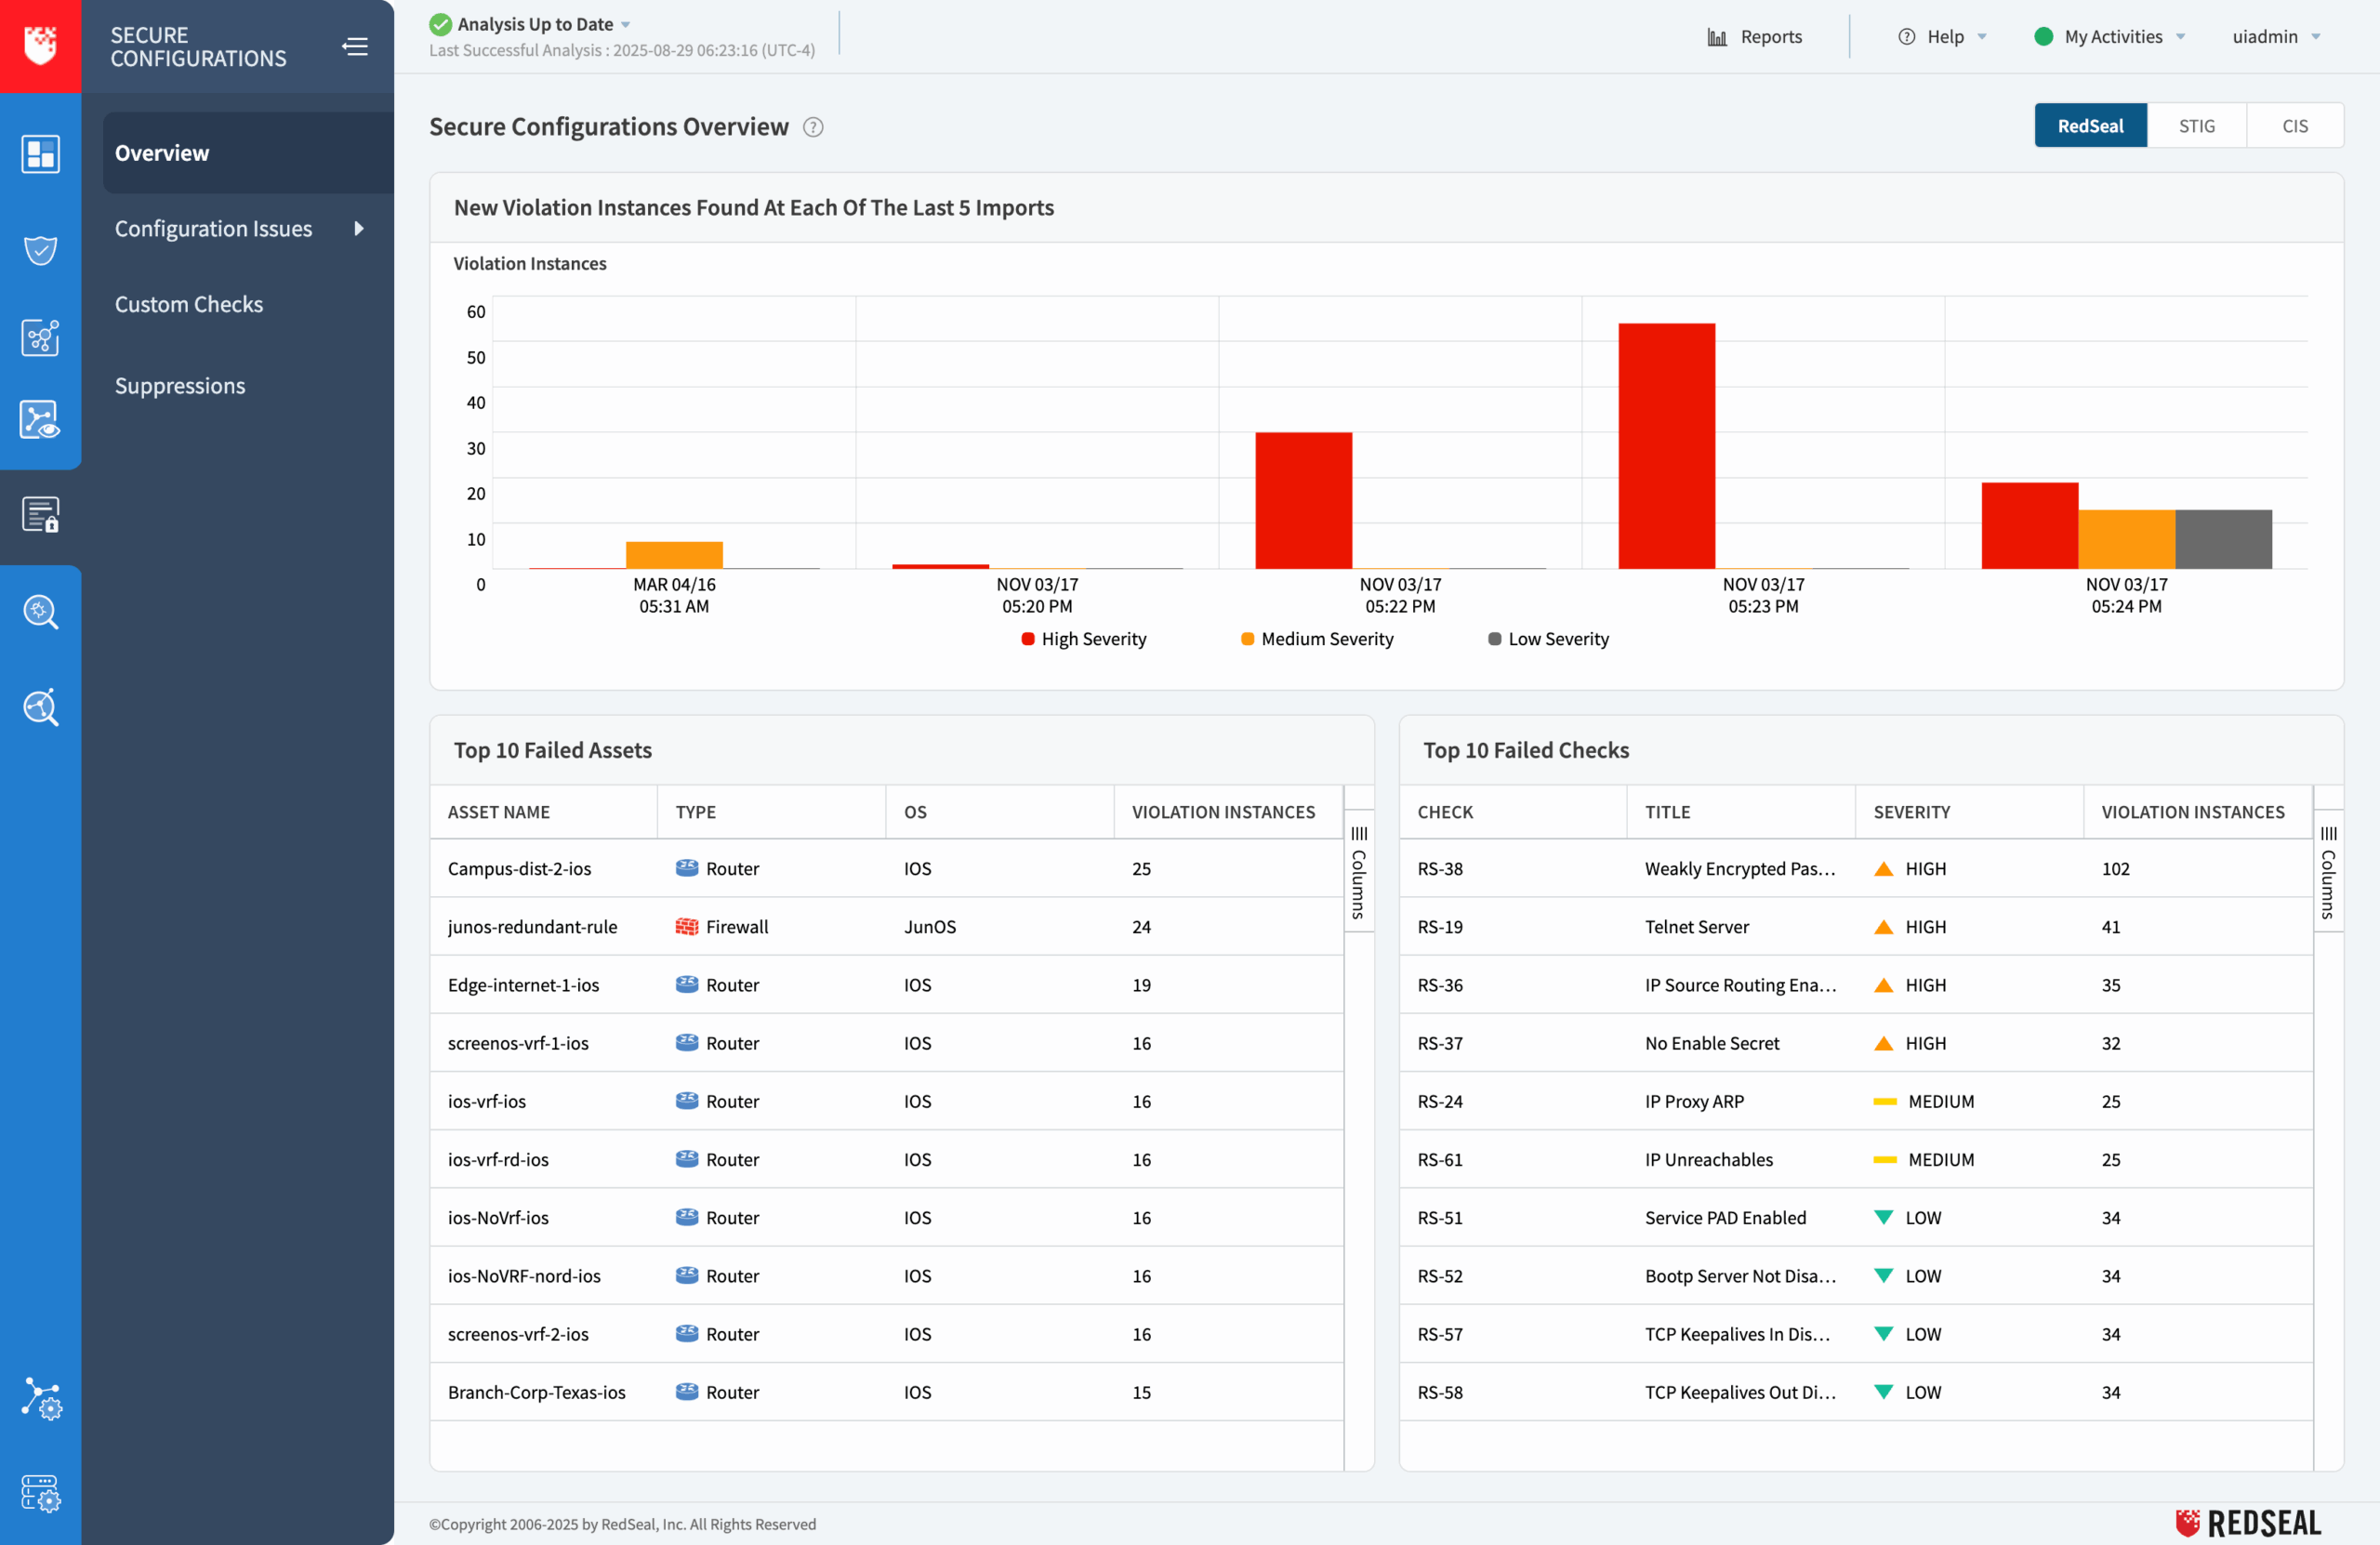
Task: Click the screenos-vrf-2-ios asset name
Action: pyautogui.click(x=518, y=1333)
